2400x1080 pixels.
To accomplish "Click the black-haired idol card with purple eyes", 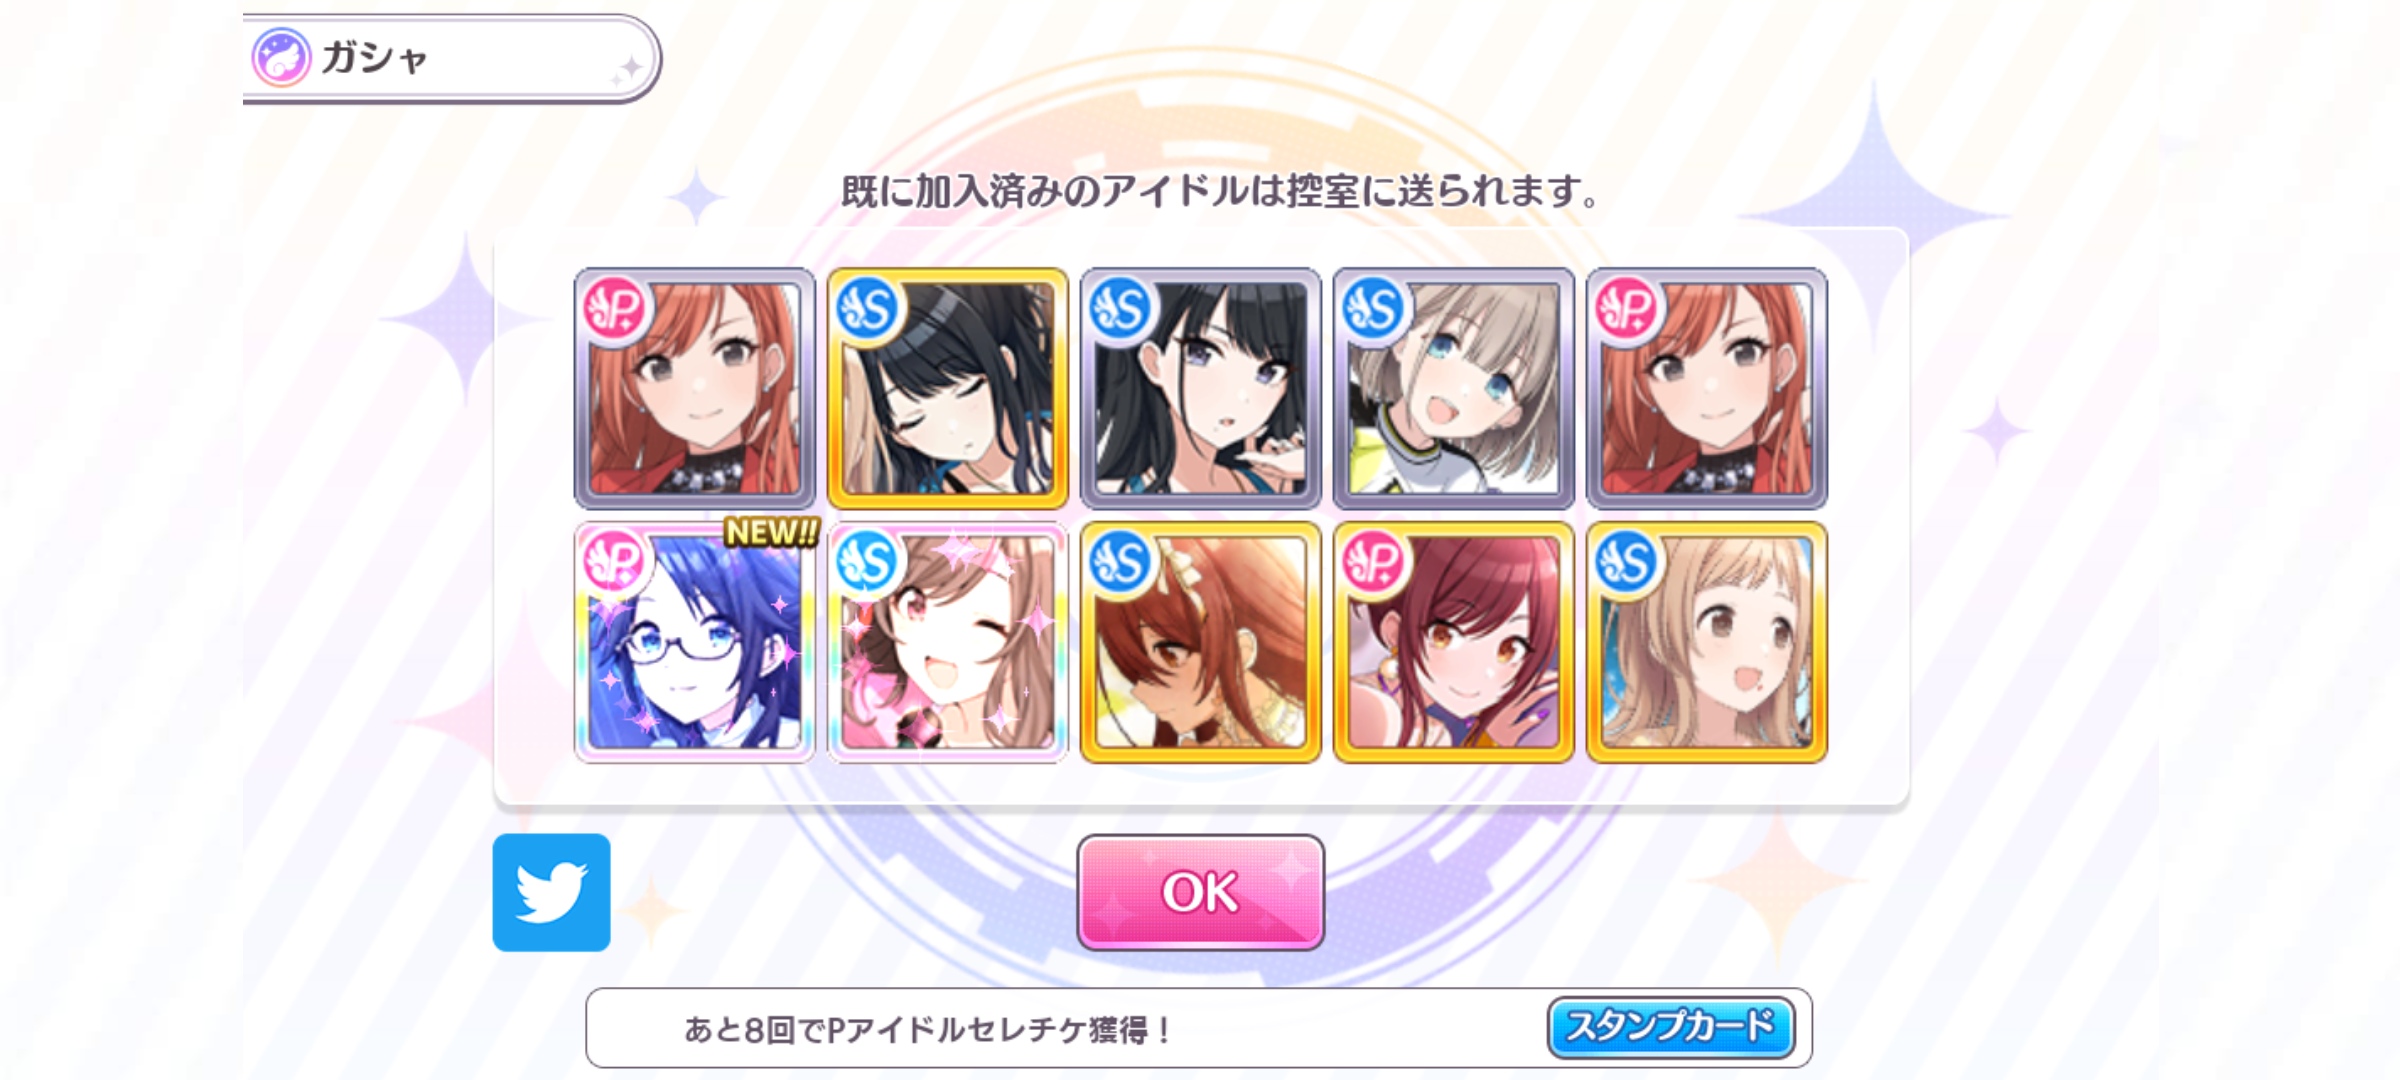I will (x=1201, y=388).
